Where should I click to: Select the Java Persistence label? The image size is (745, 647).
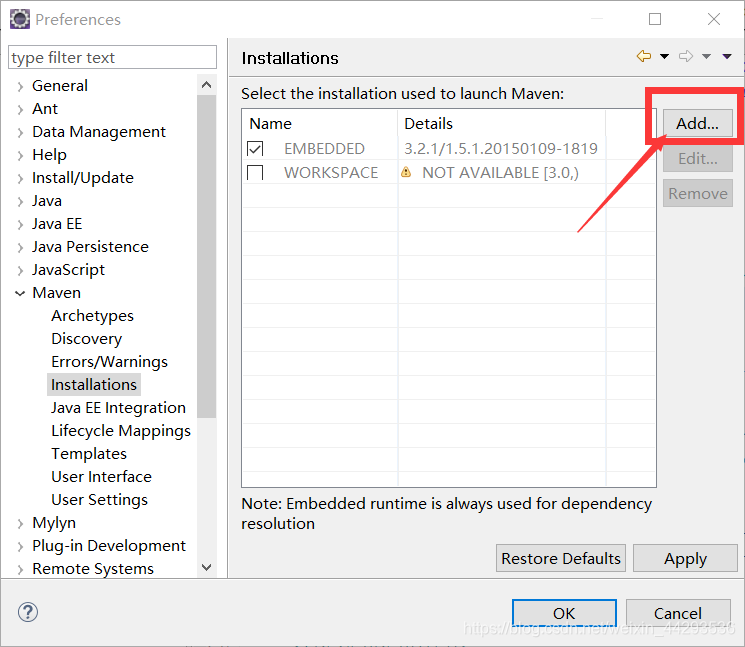click(90, 247)
